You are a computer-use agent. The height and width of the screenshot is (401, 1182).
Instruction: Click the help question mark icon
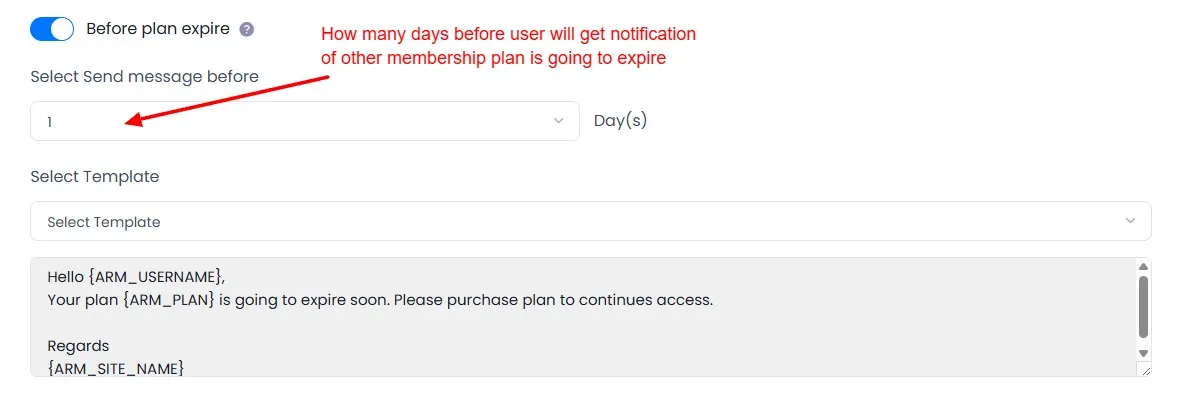pos(247,30)
